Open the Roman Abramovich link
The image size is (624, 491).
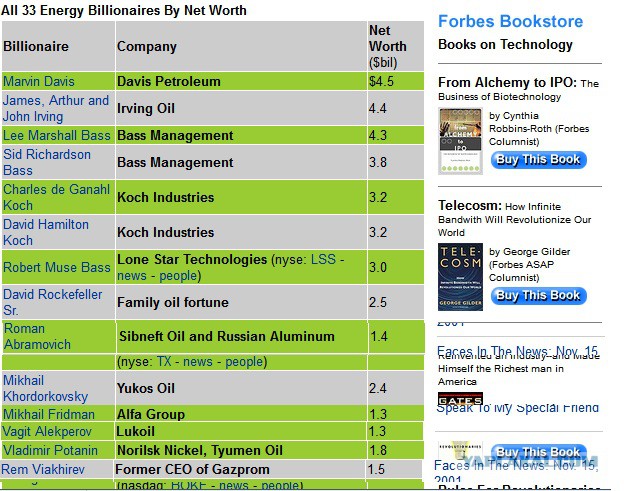pos(37,337)
